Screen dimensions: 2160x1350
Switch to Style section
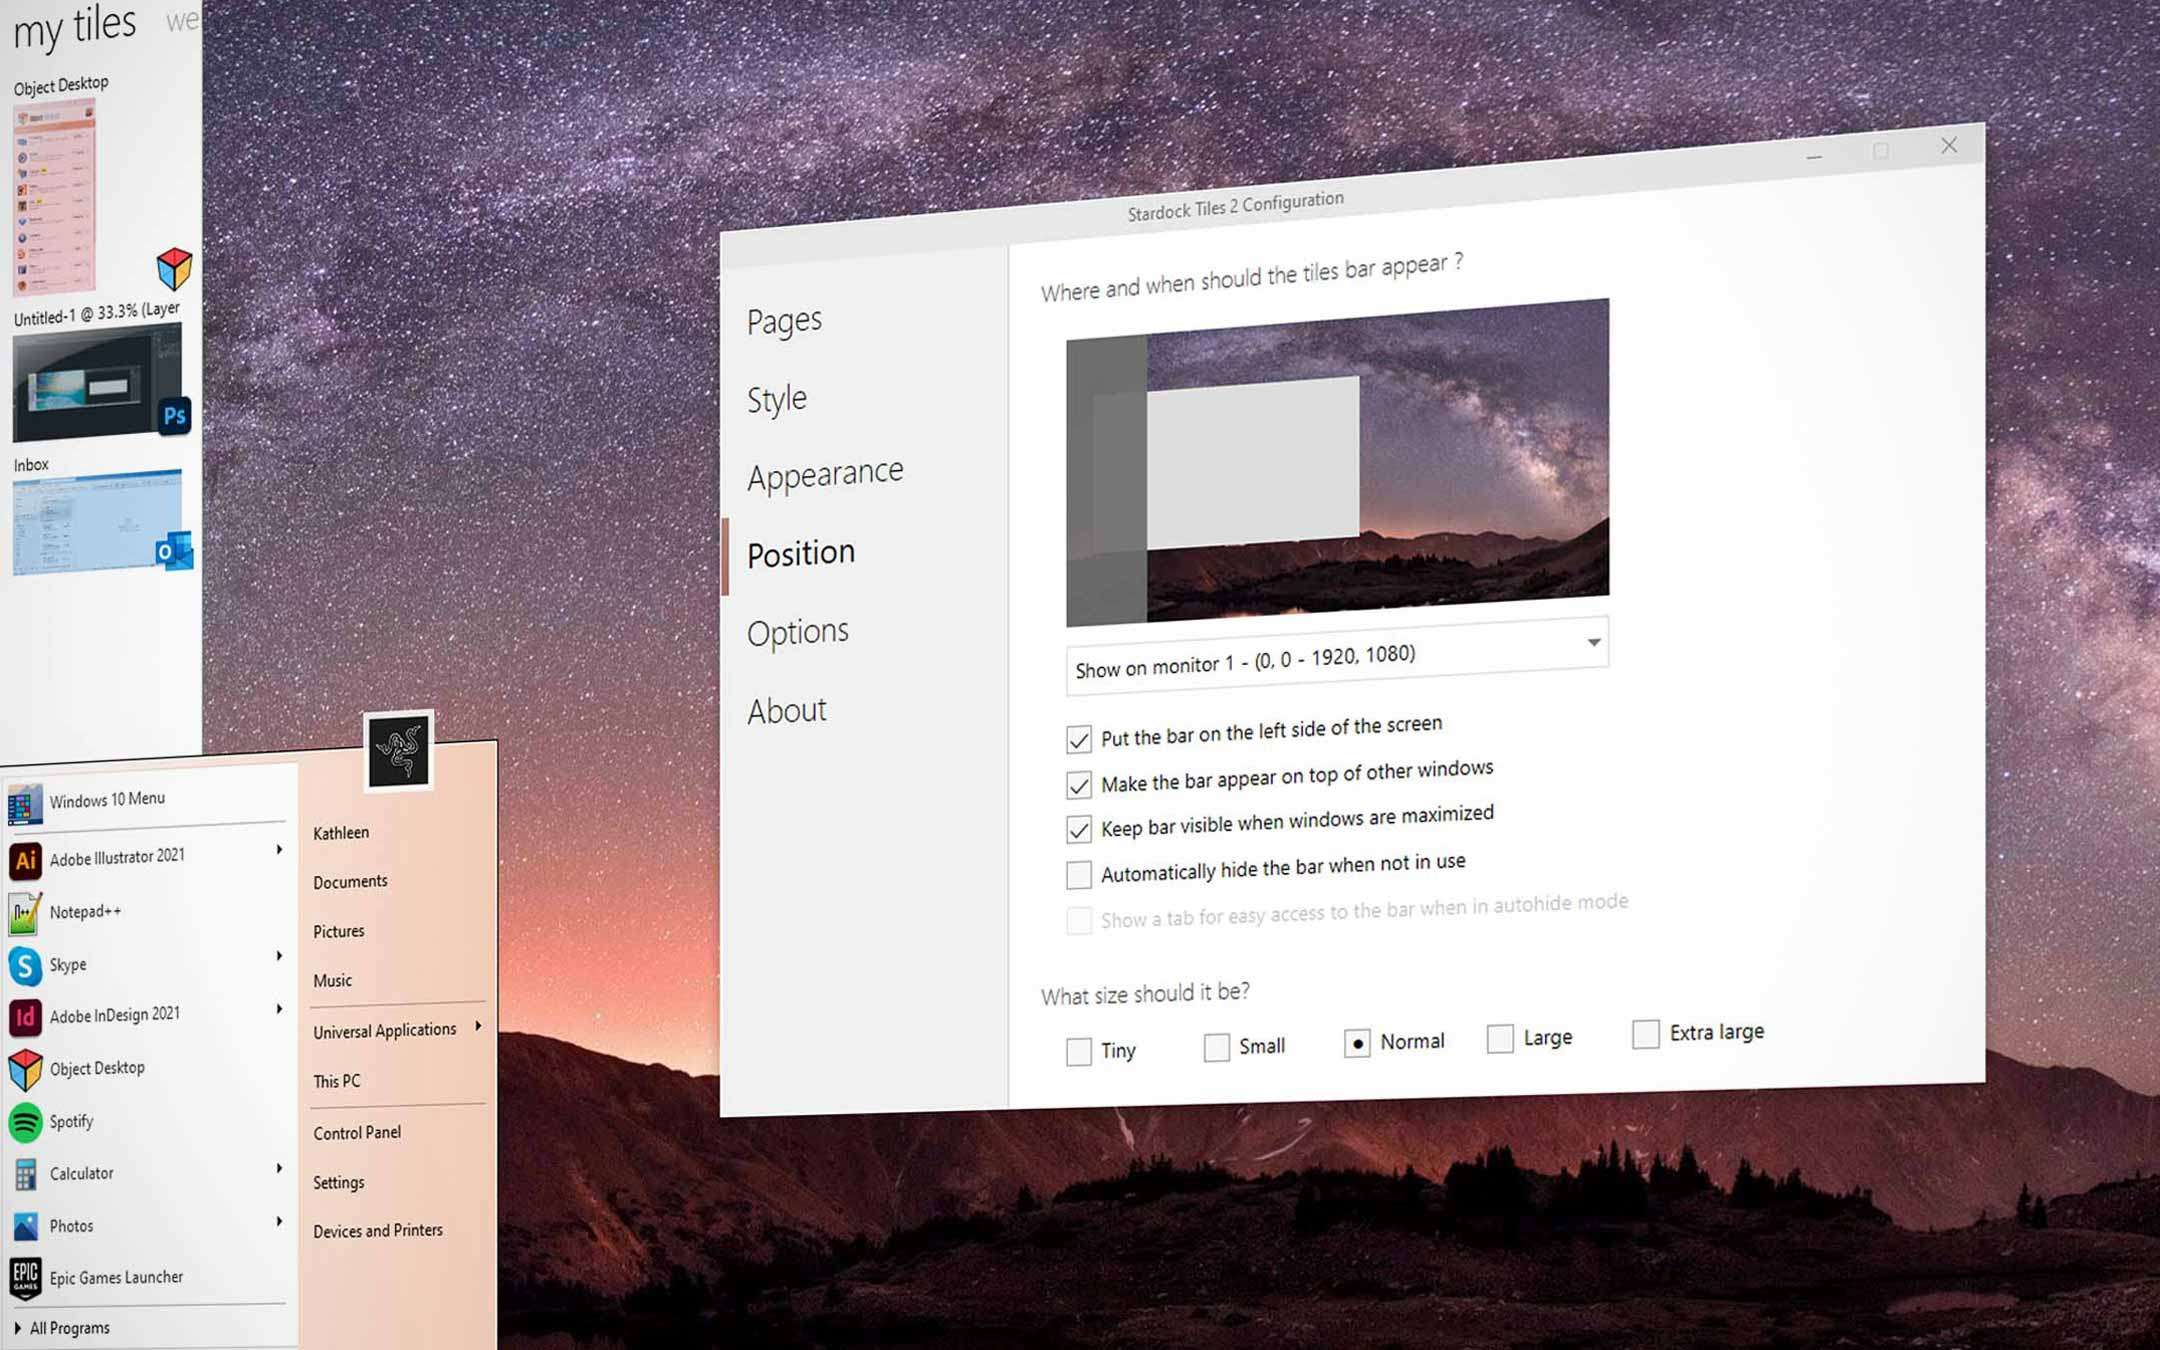[x=777, y=399]
